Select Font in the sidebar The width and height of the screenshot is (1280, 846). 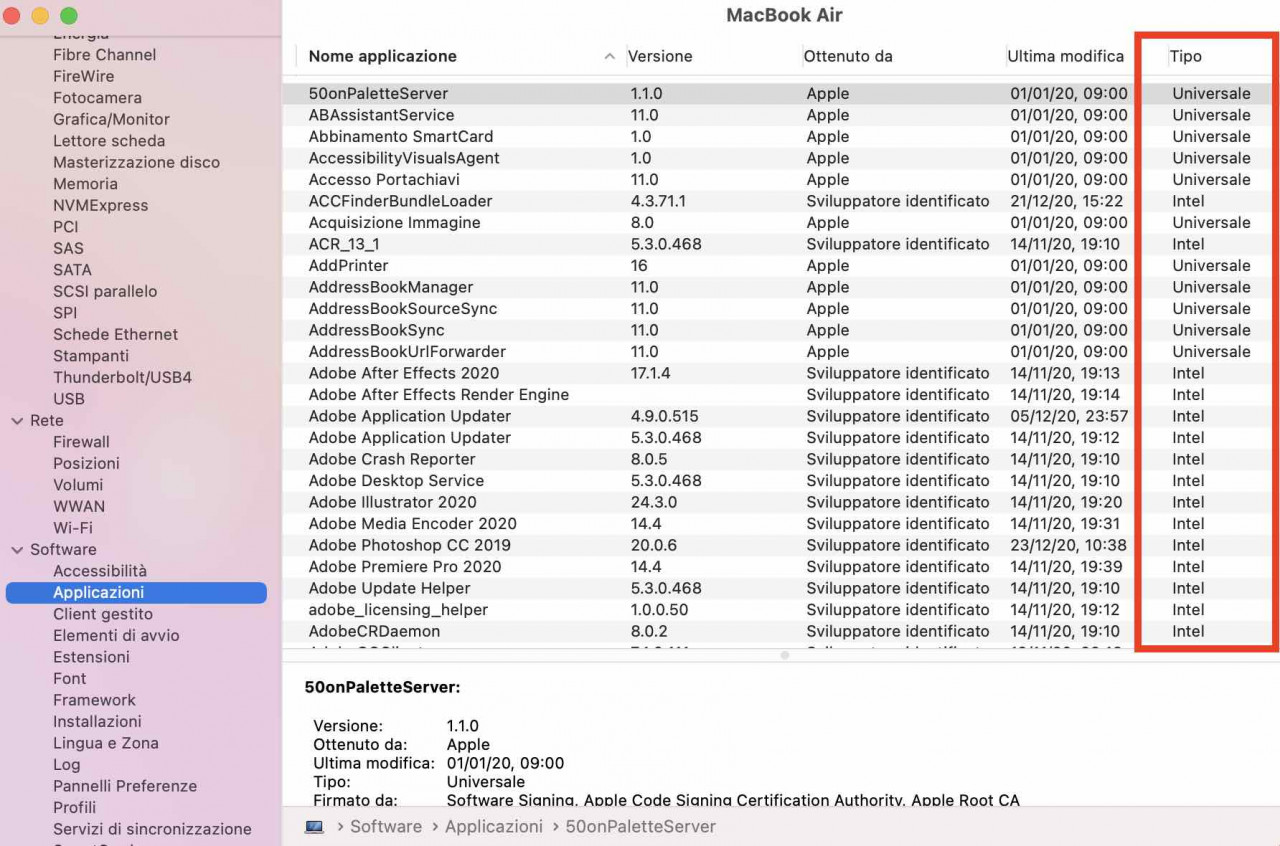point(70,679)
